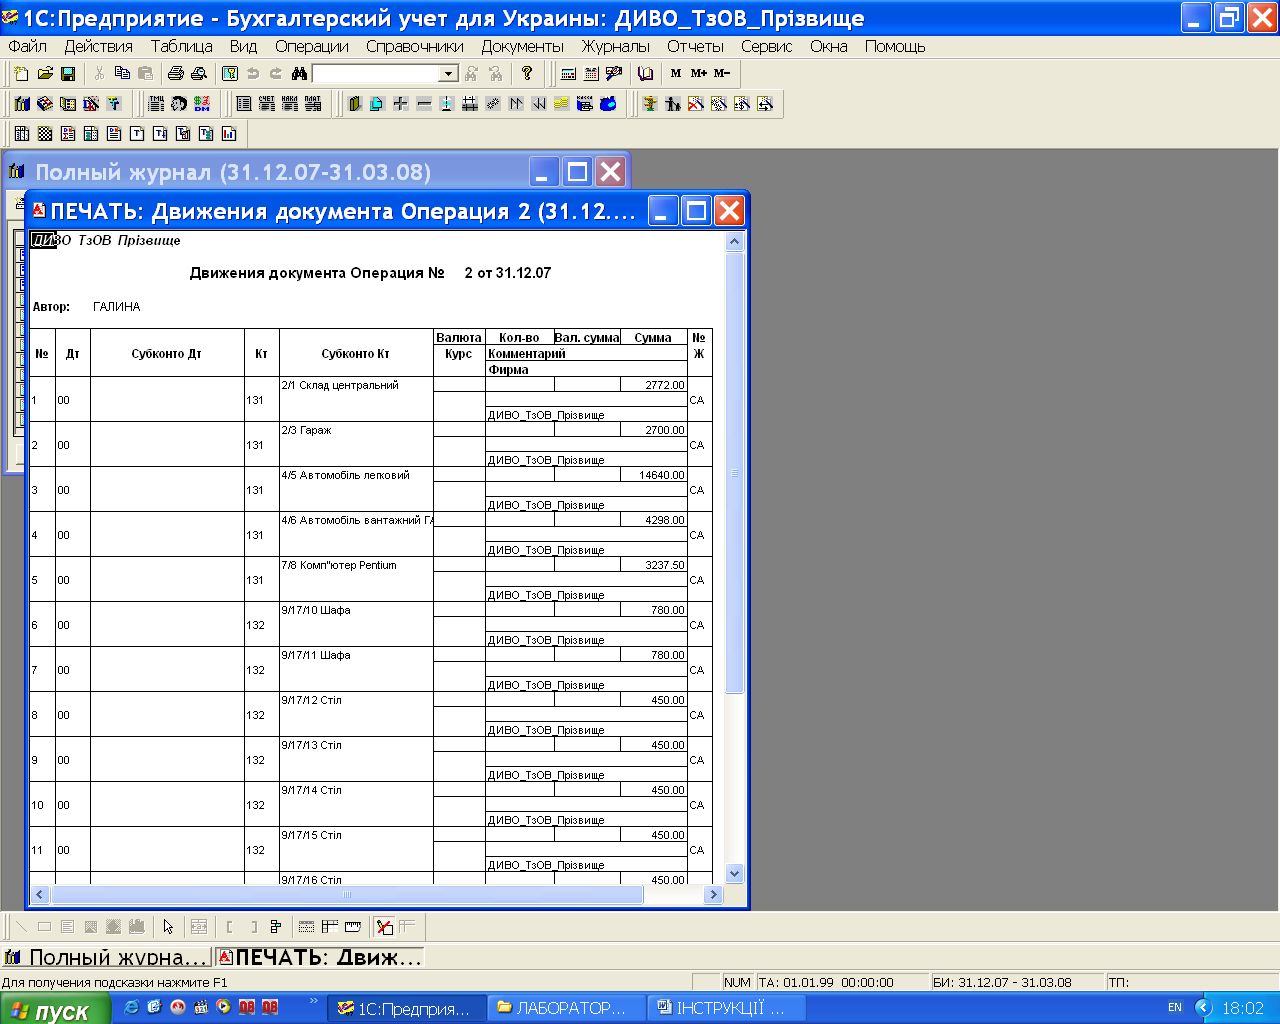This screenshot has height=1024, width=1280.
Task: Click the $DM currency toolbar icon
Action: [202, 103]
